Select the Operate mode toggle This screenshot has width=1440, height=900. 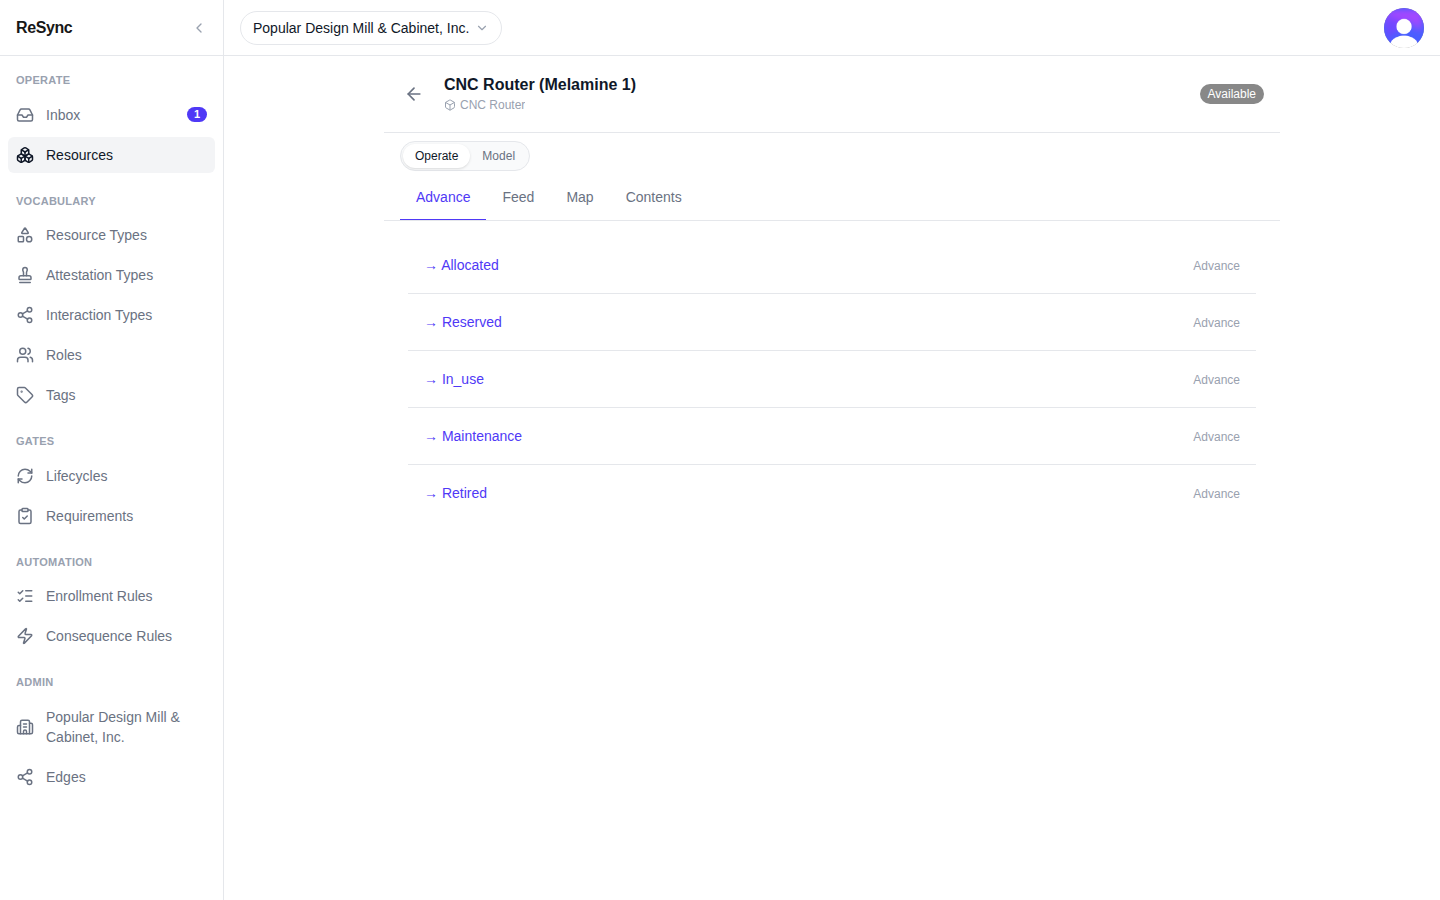(x=436, y=156)
